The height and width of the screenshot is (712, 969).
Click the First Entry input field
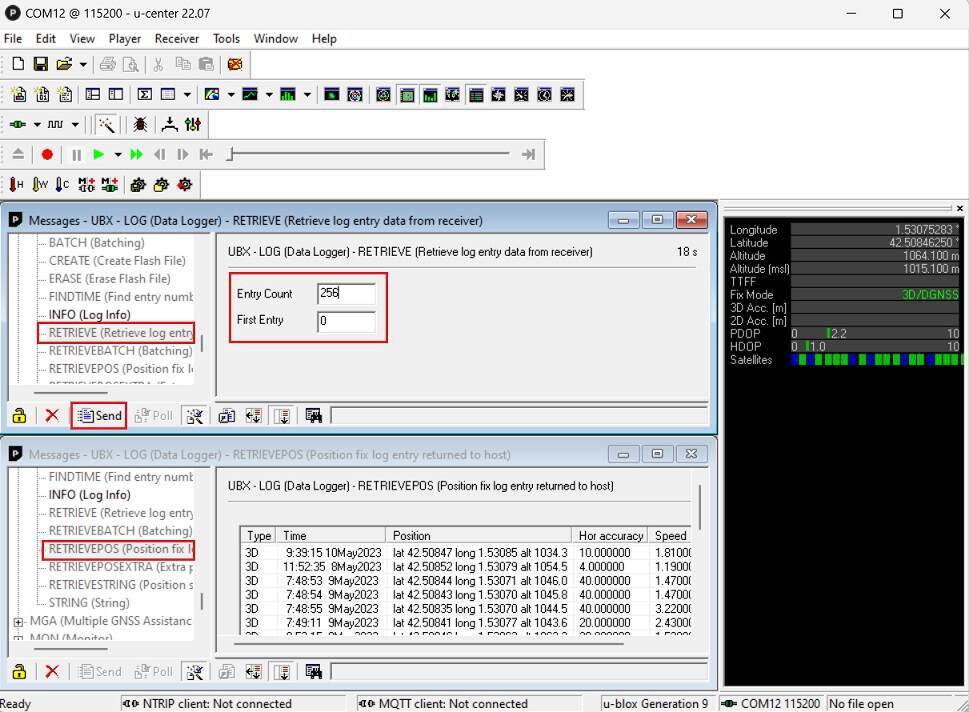(x=345, y=321)
